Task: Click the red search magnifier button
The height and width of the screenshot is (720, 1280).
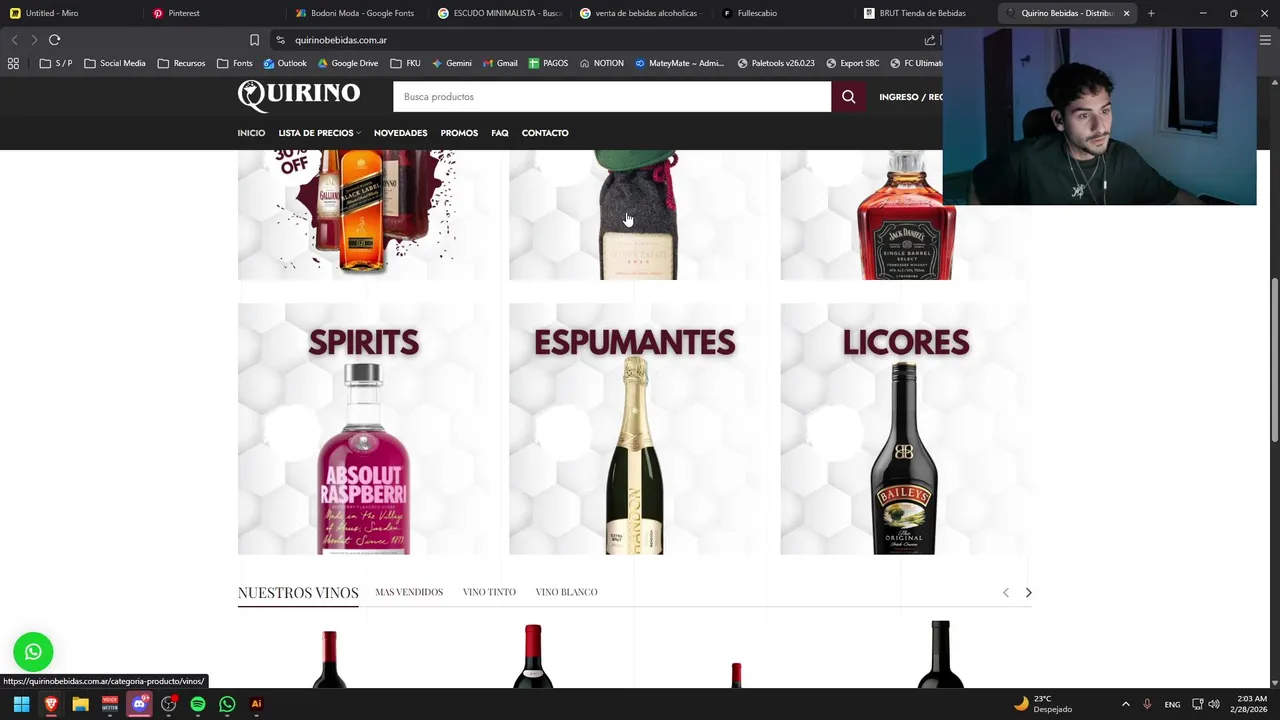Action: (x=849, y=97)
